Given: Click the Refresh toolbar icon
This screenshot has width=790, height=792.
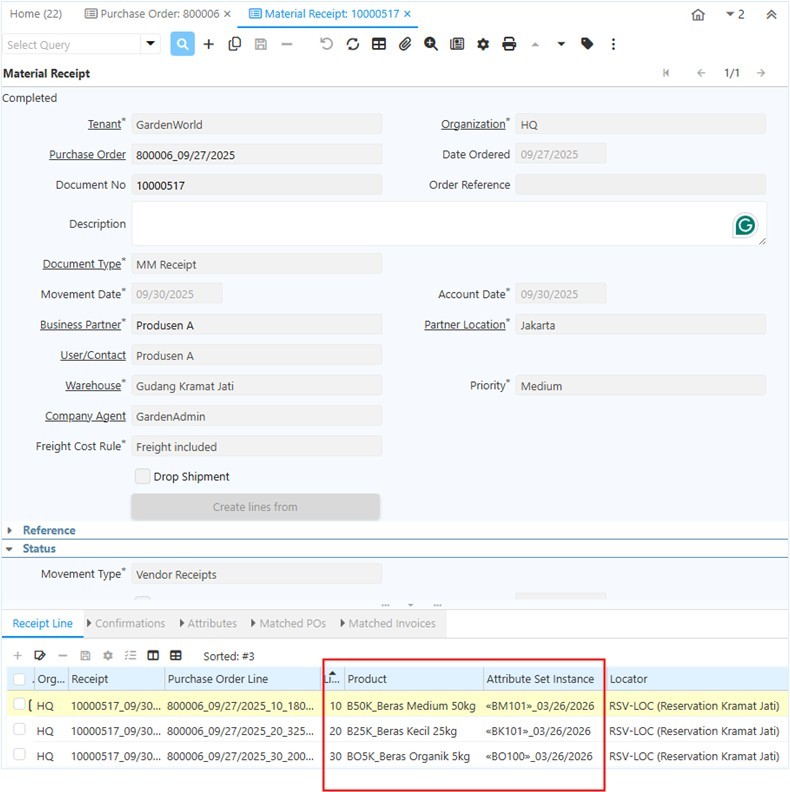Looking at the screenshot, I should [x=353, y=44].
